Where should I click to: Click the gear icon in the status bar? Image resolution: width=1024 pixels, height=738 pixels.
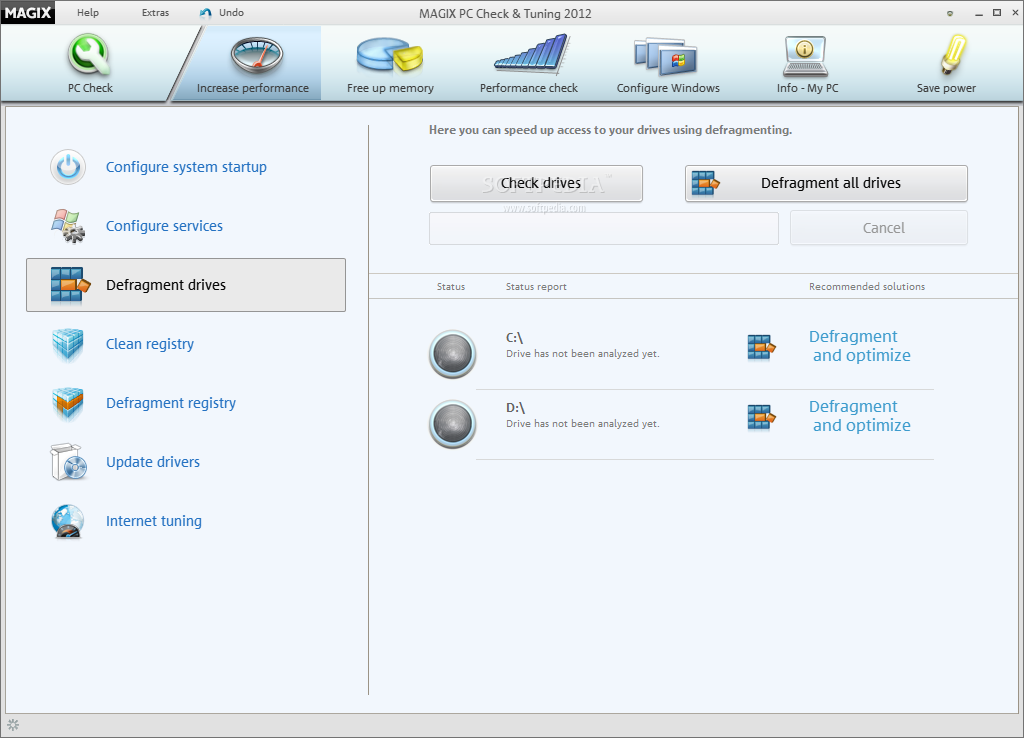13,725
